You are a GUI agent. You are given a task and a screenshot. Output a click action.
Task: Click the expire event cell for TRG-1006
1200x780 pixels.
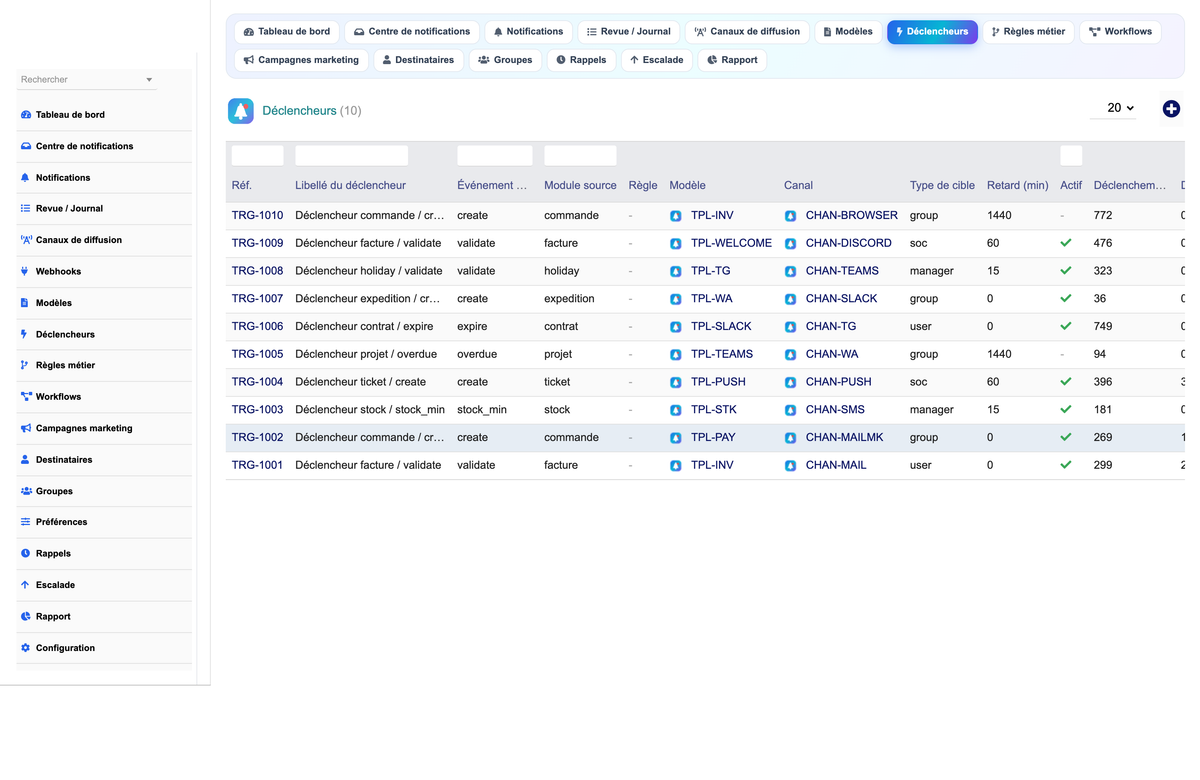471,326
